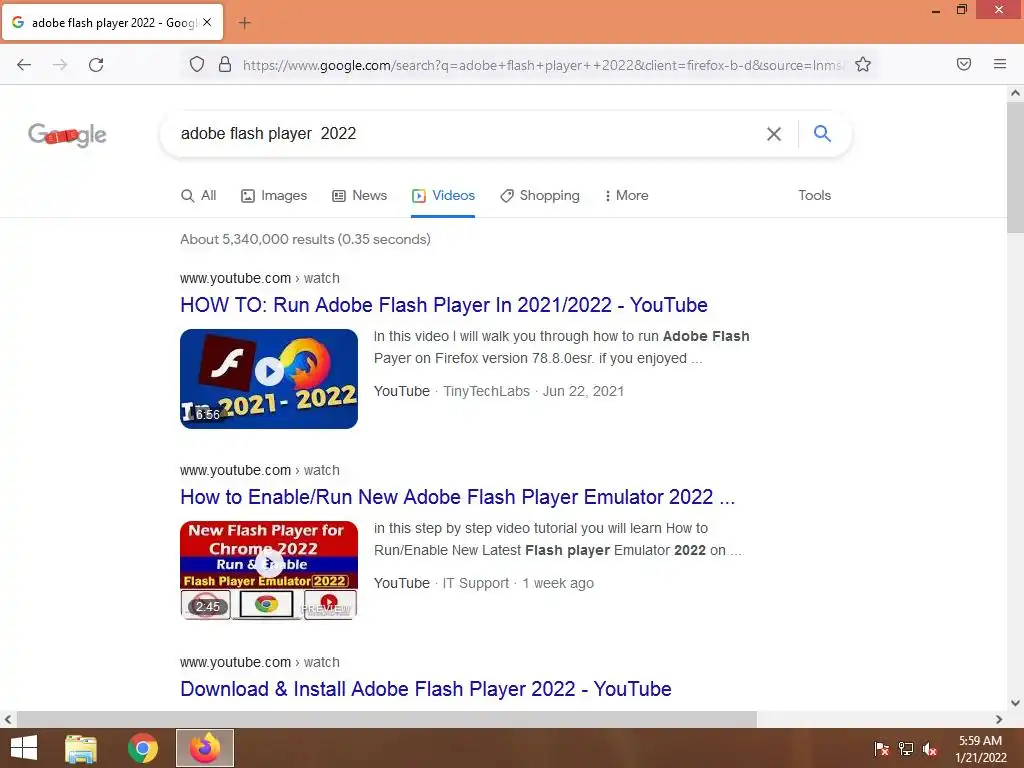
Task: Switch to News results tab
Action: tap(360, 195)
